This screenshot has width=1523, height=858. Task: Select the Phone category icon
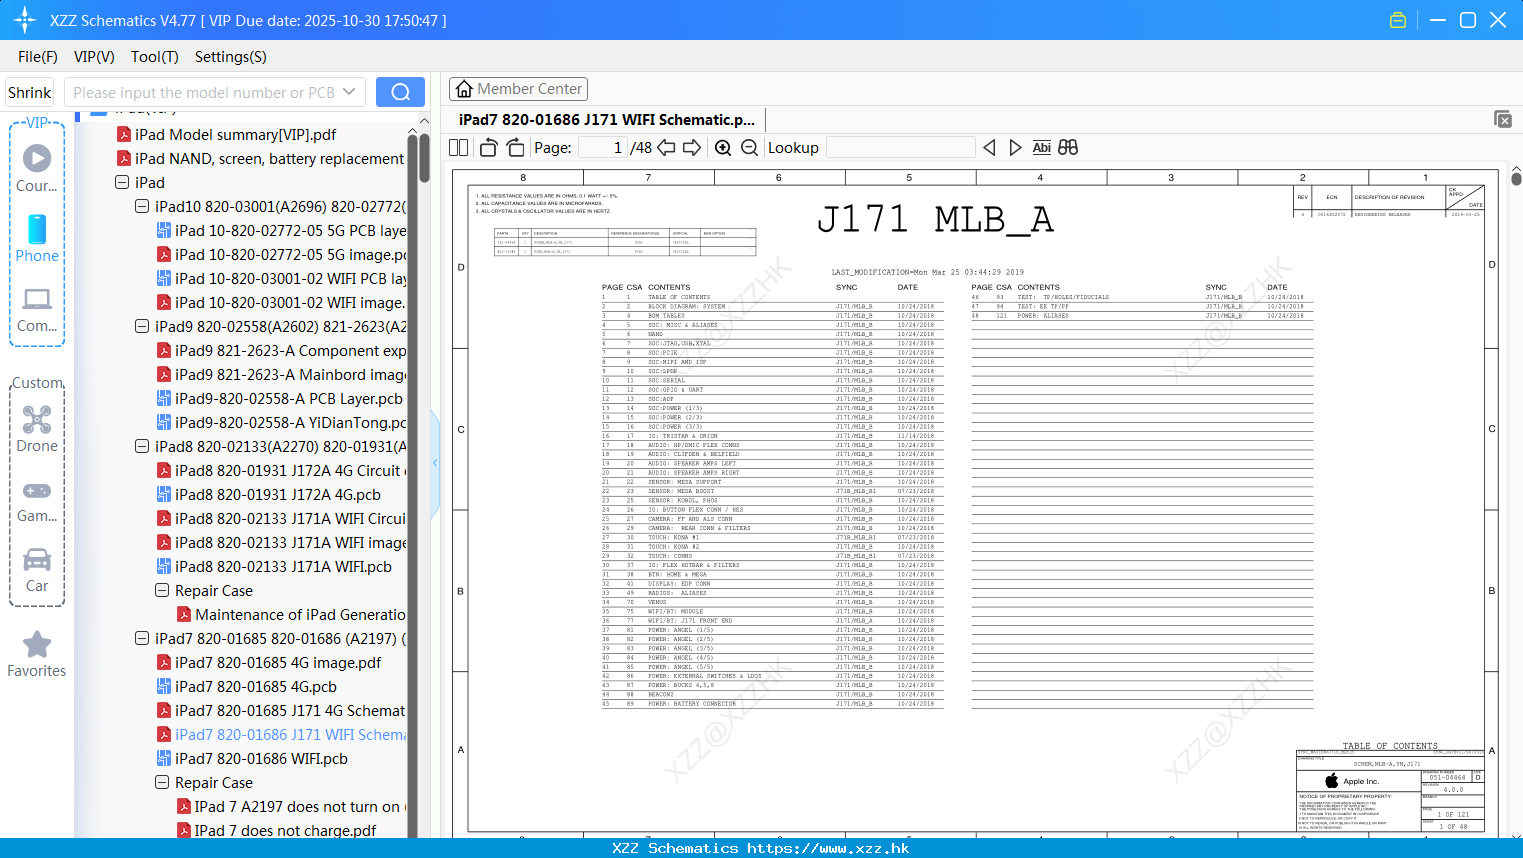click(37, 238)
